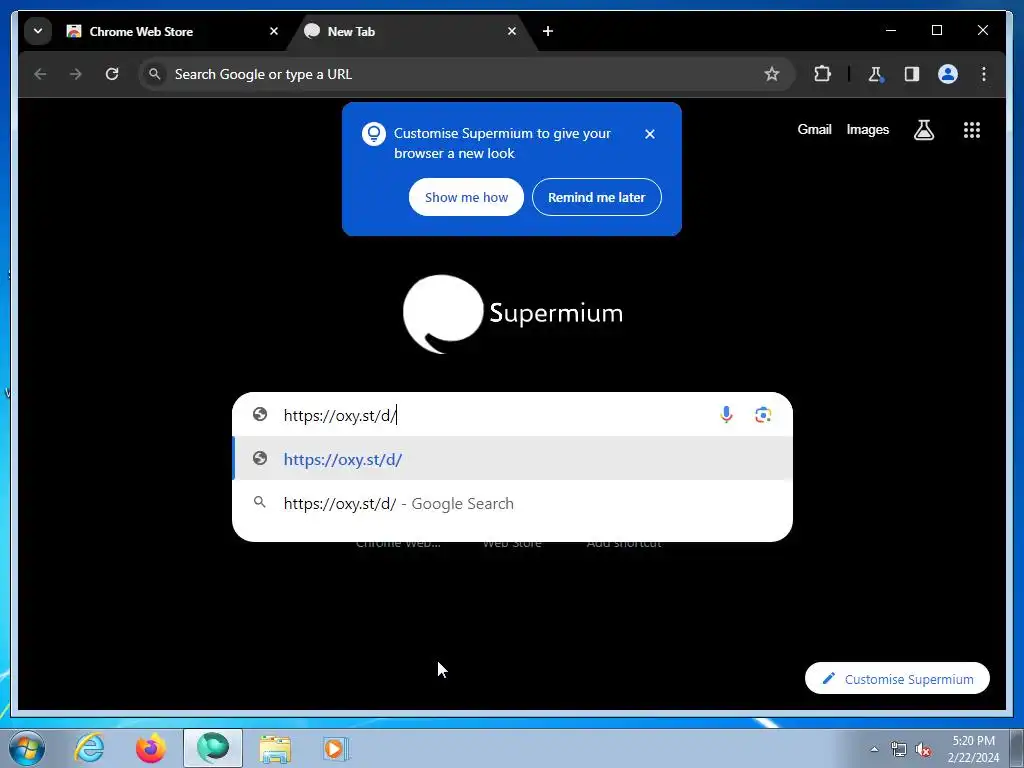This screenshot has width=1024, height=768.
Task: Maximize the Supermium window
Action: coord(936,30)
